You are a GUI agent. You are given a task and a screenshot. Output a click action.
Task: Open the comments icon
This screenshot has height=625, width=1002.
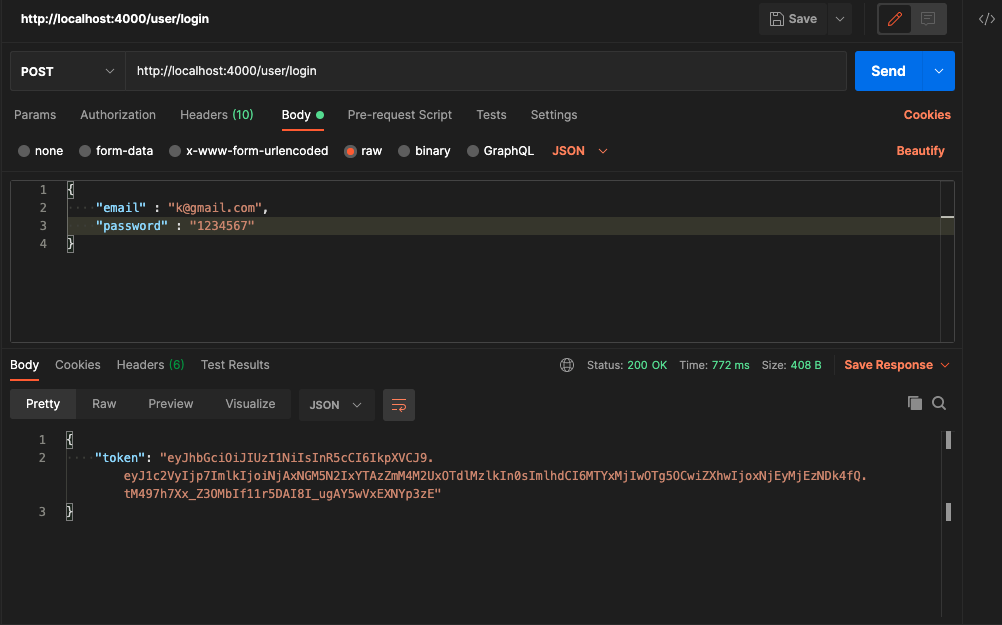(928, 19)
